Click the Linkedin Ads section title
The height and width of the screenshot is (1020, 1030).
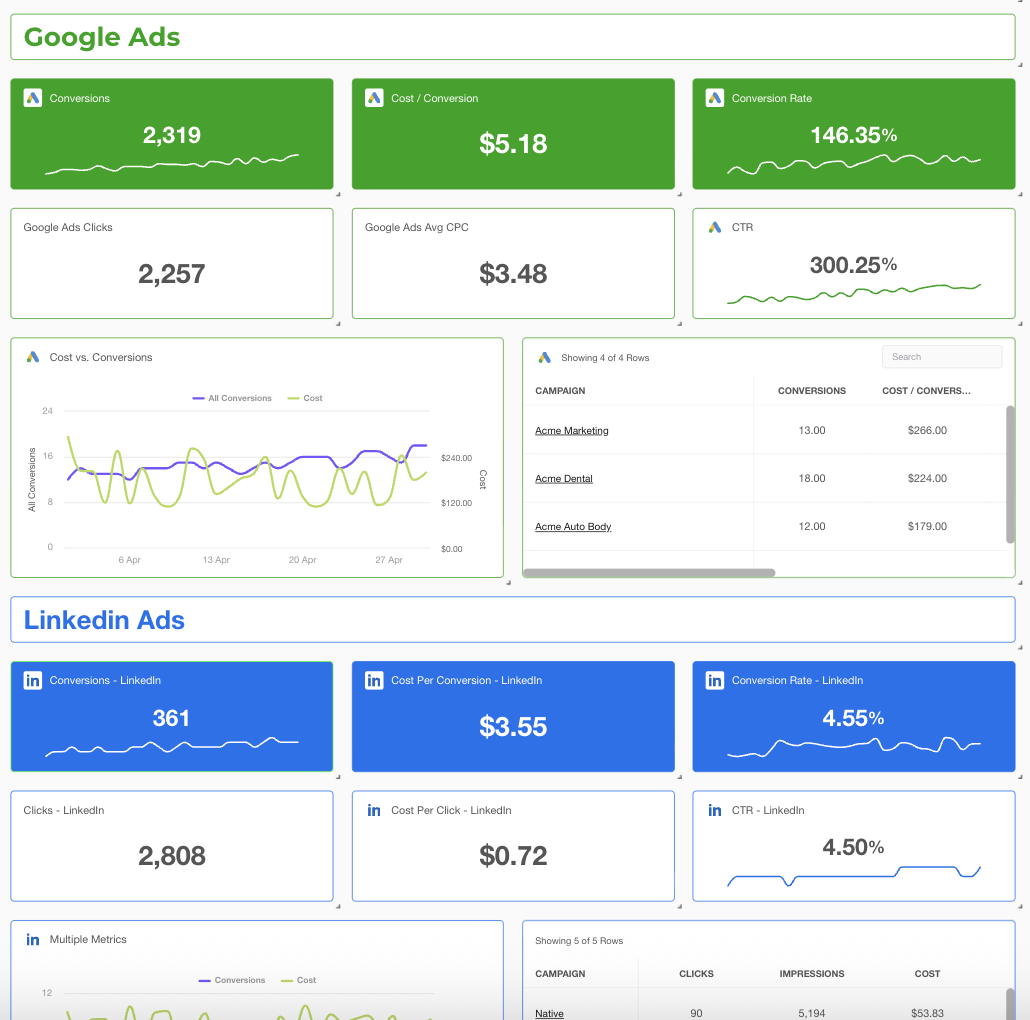click(x=104, y=620)
